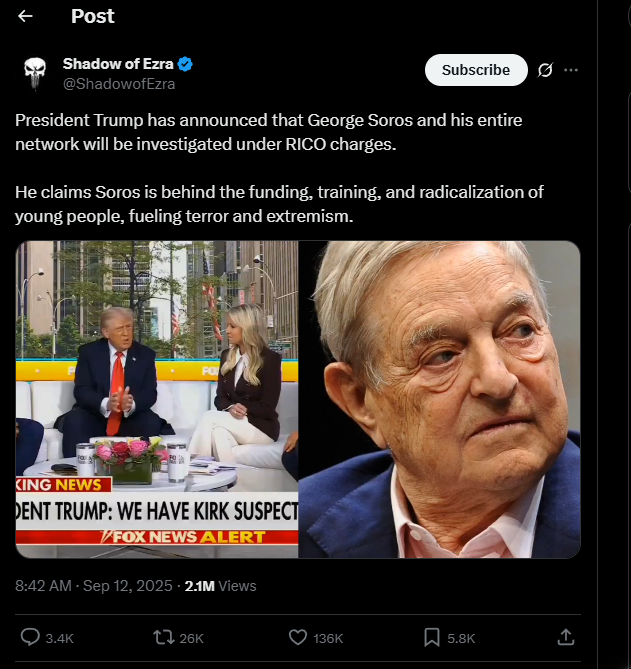Click the post sentence mentioning RICO charges
The width and height of the screenshot is (631, 669).
[x=268, y=132]
